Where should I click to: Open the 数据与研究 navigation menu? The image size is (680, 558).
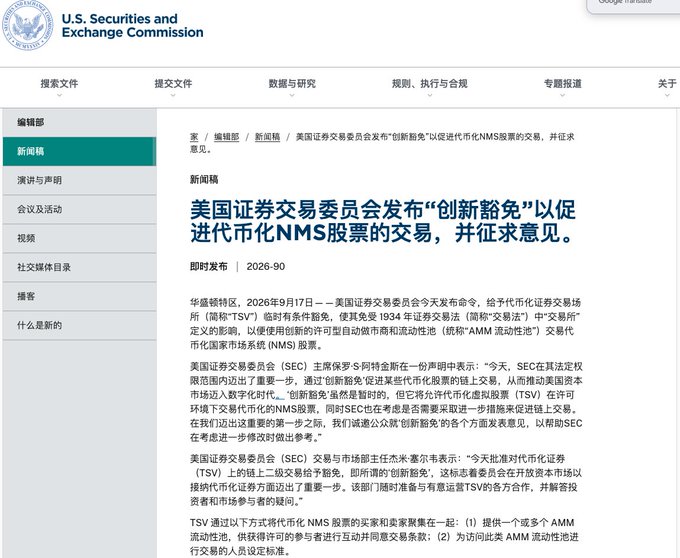pos(292,84)
